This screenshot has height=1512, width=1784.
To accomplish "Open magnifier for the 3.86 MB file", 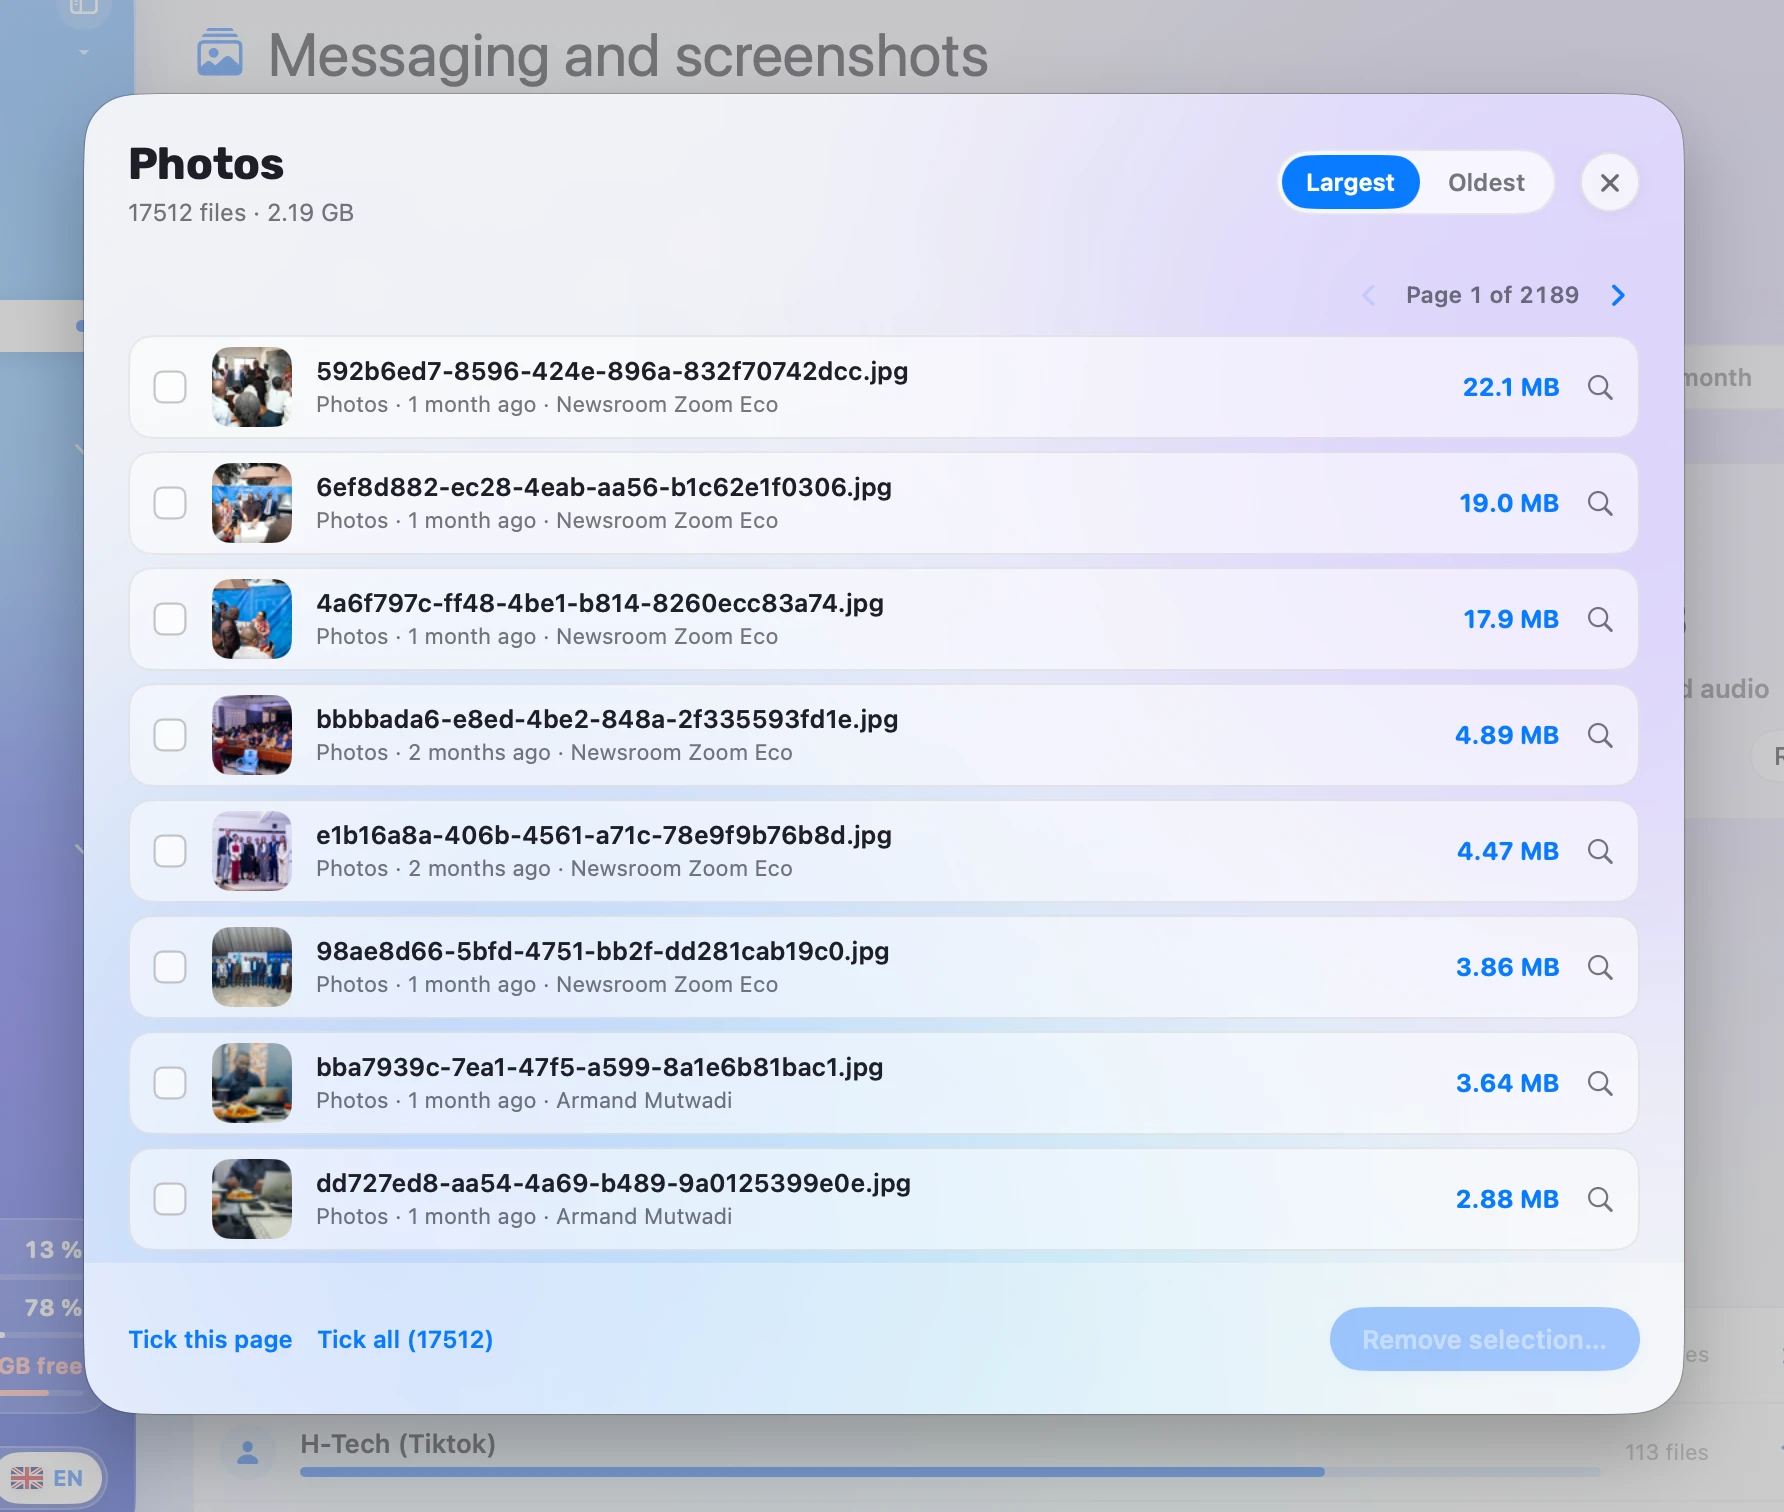I will pyautogui.click(x=1600, y=968).
